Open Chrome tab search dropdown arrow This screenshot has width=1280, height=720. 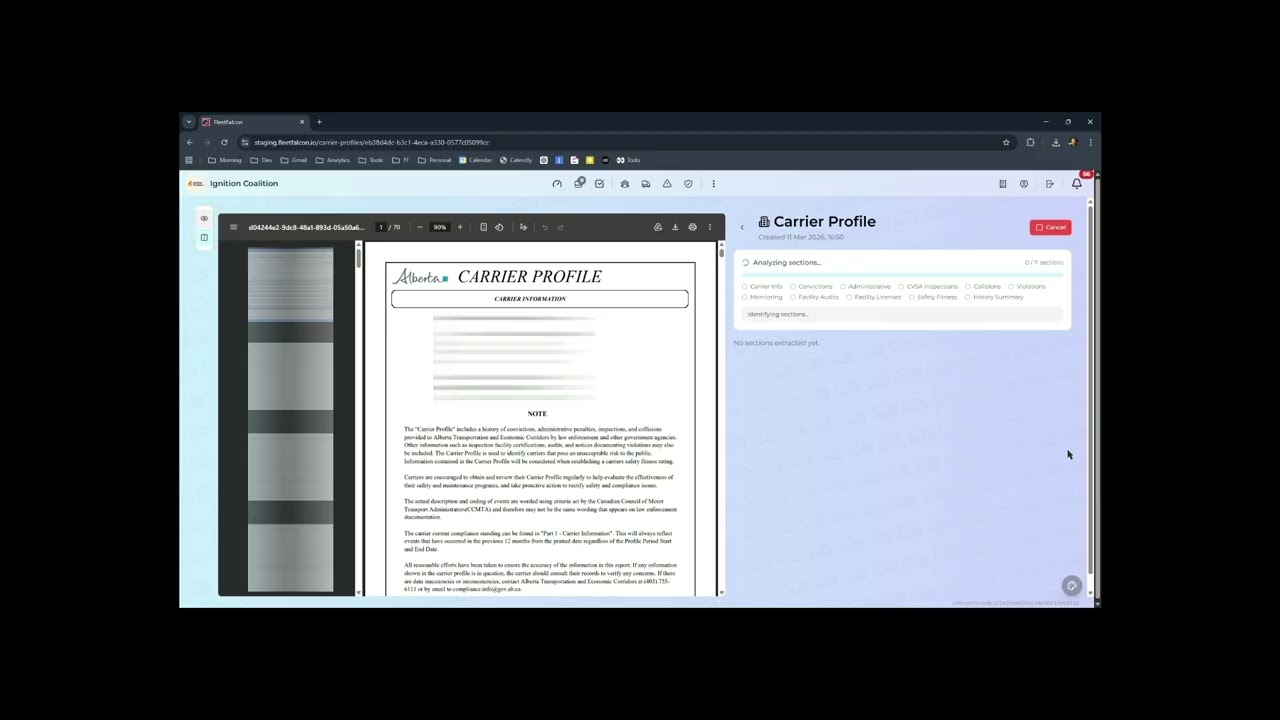pos(188,122)
